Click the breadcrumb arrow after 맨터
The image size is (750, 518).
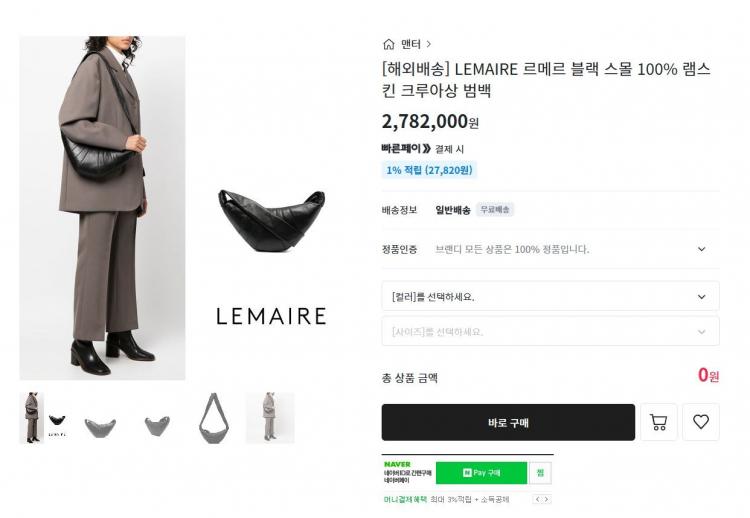click(x=429, y=44)
